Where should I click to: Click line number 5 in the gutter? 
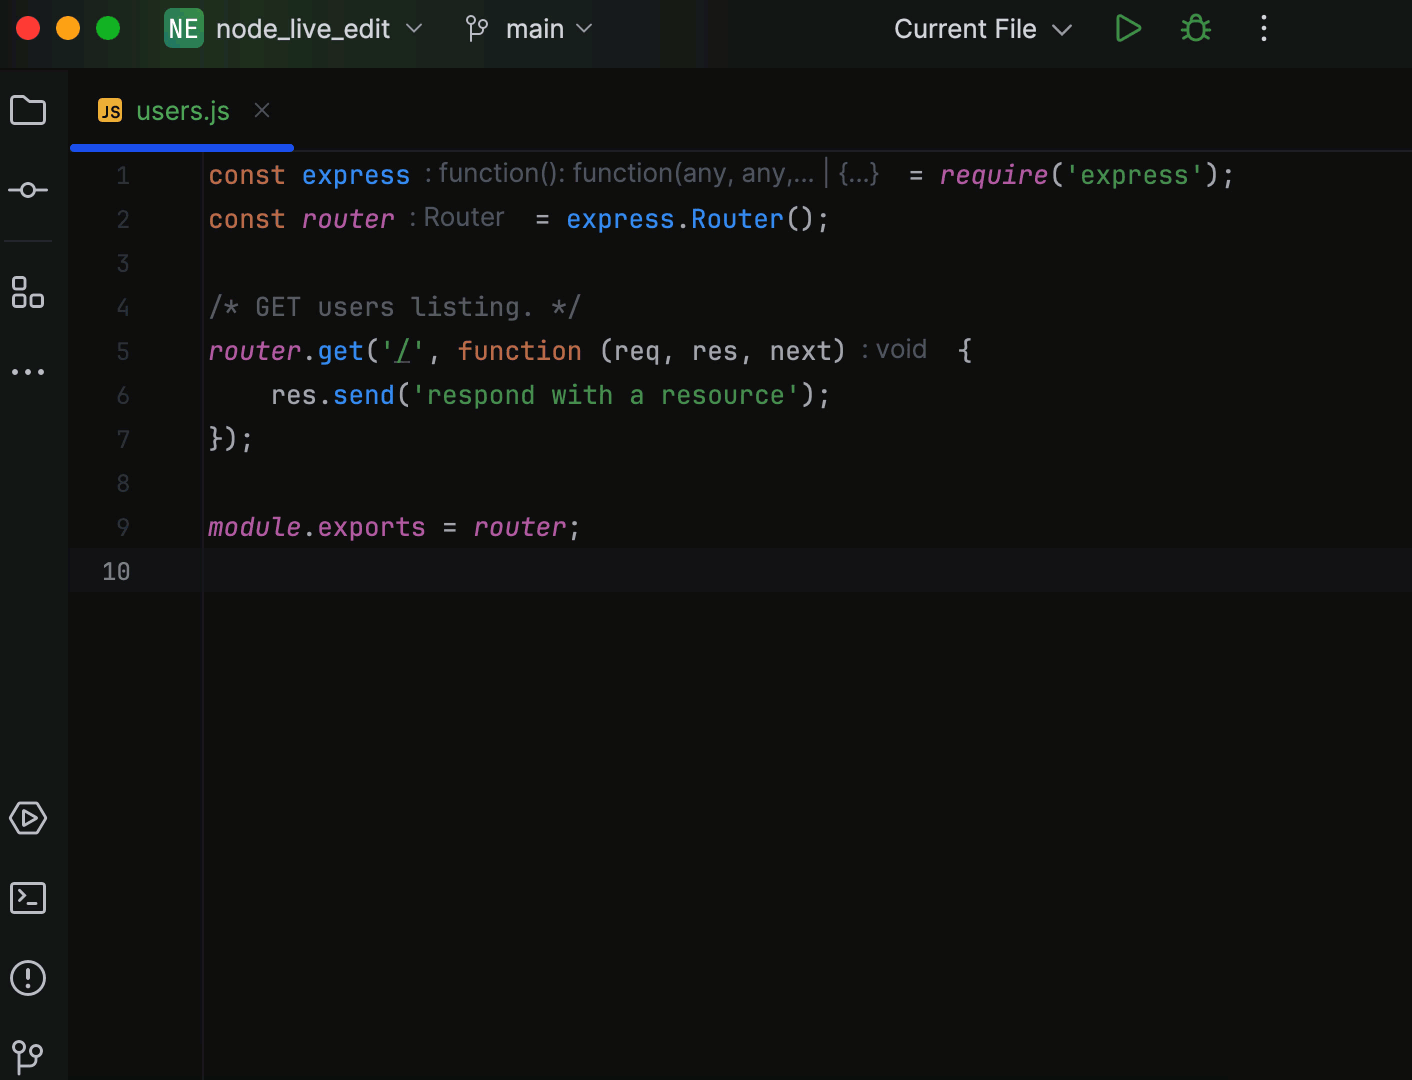pos(122,351)
